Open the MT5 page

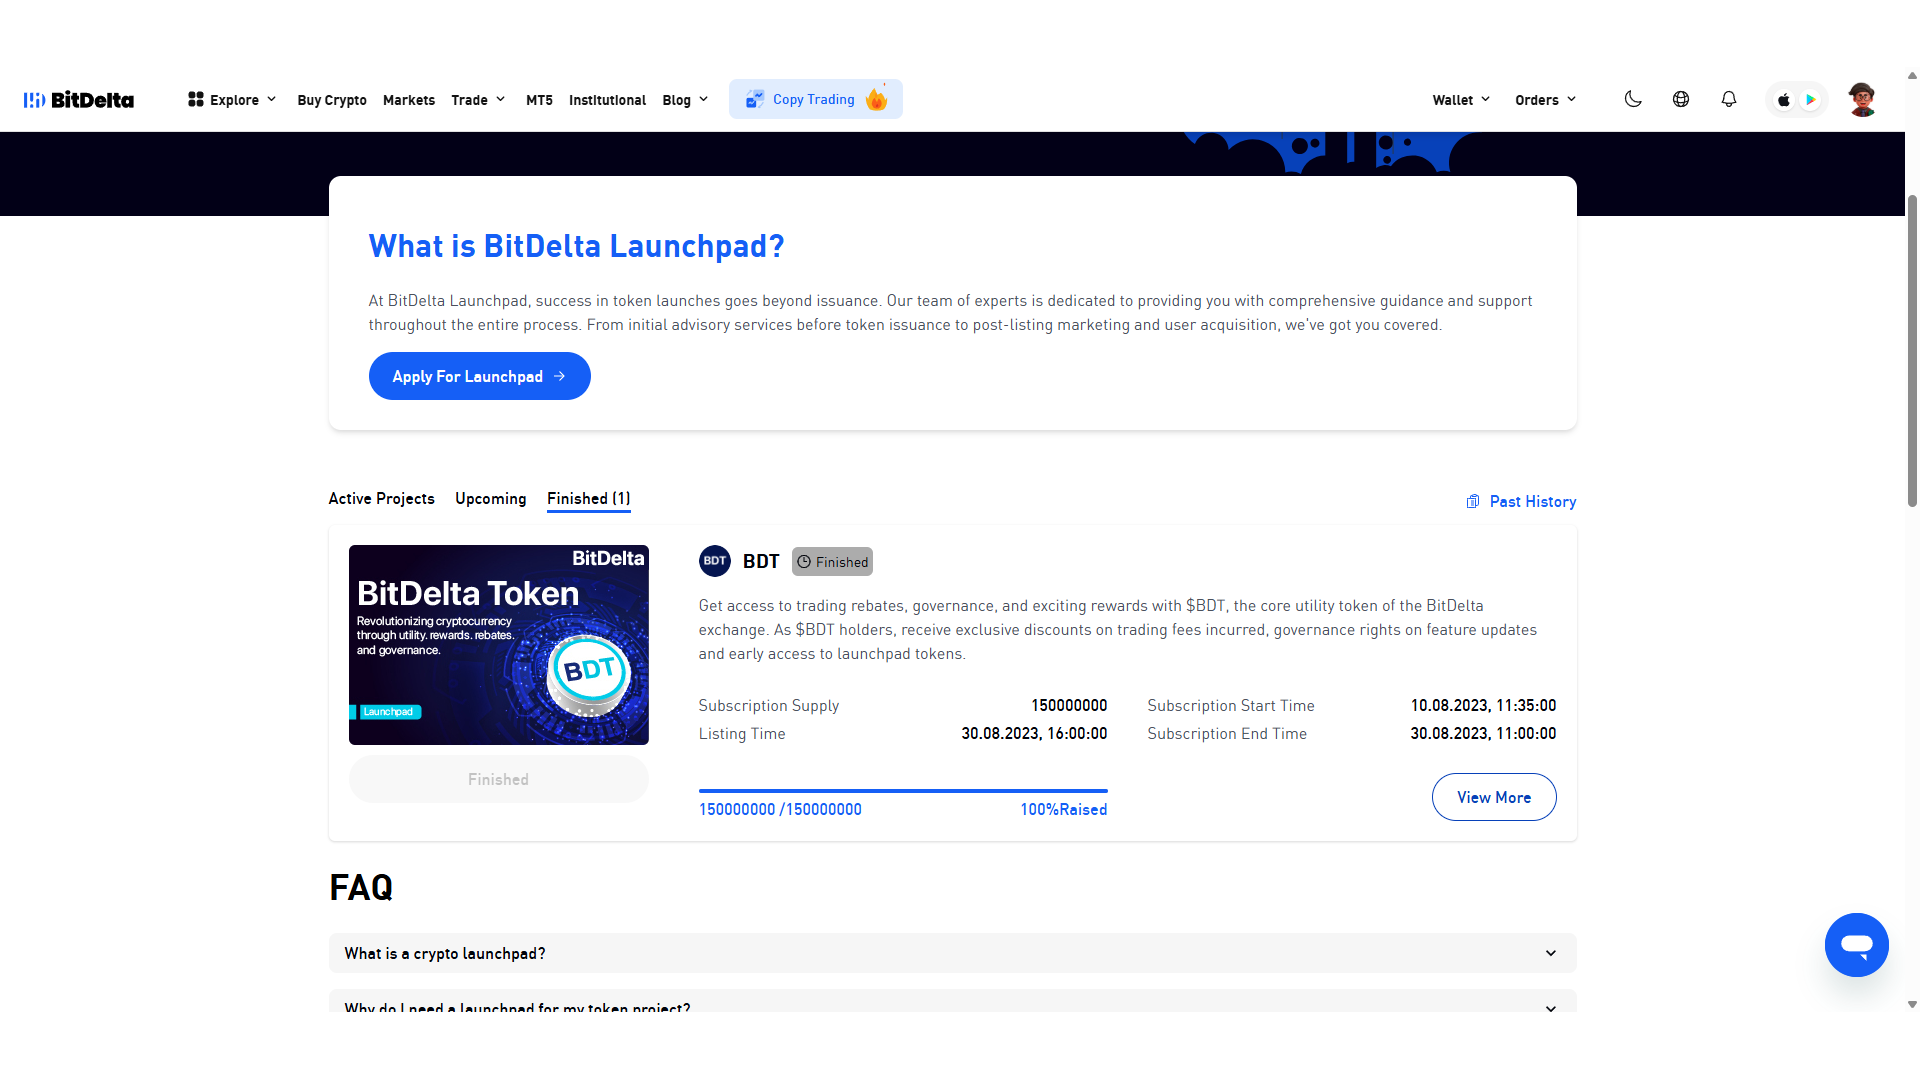point(539,100)
